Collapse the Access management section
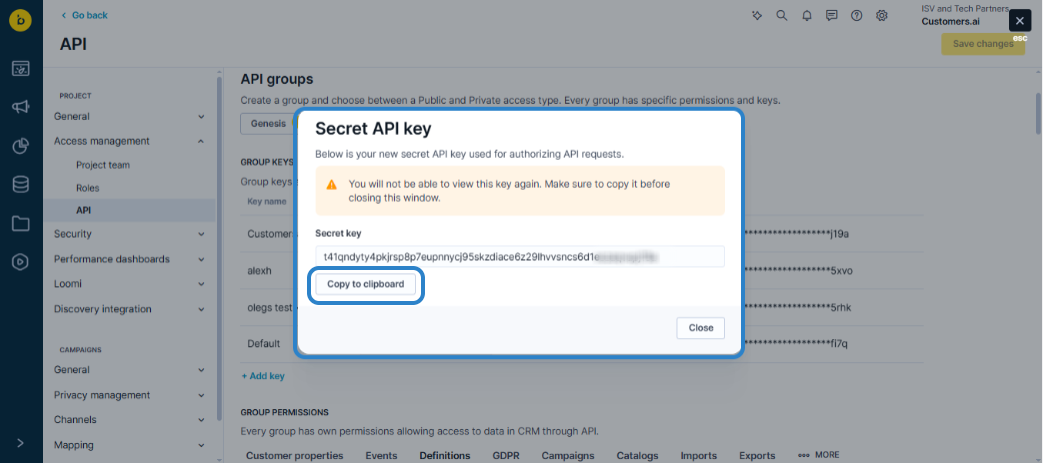 (x=202, y=141)
